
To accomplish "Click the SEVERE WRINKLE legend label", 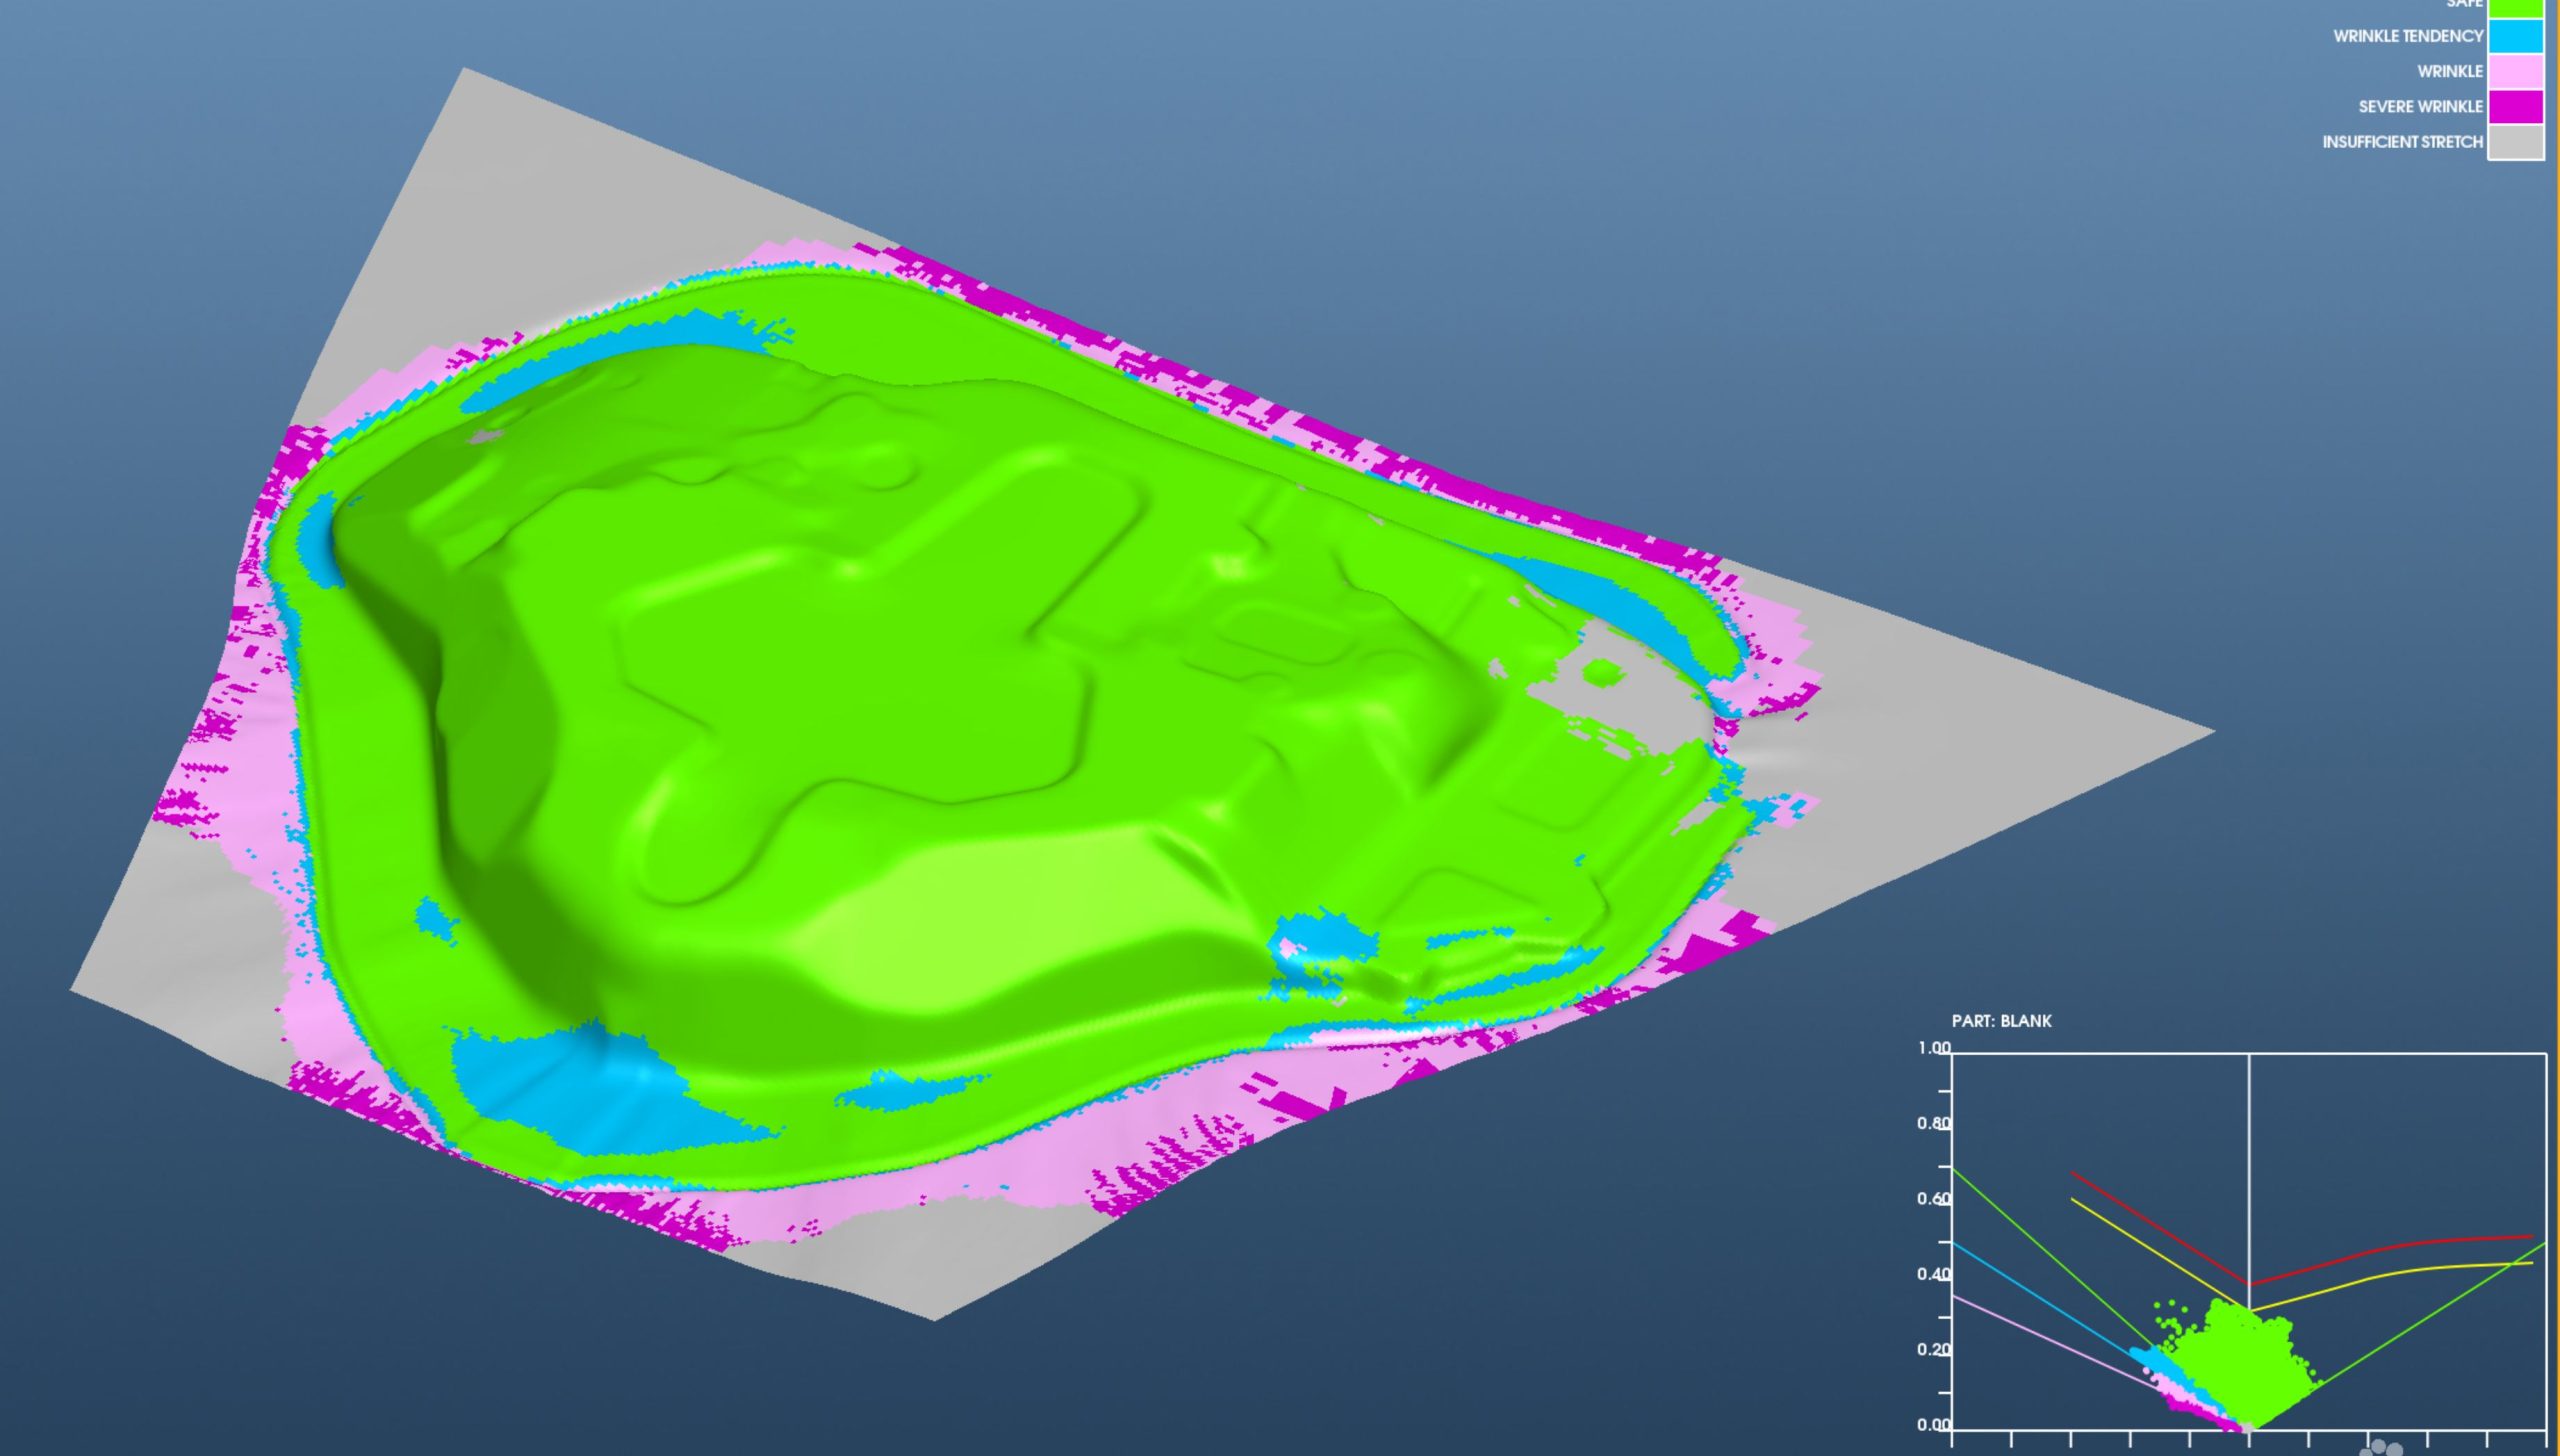I will pyautogui.click(x=2419, y=106).
